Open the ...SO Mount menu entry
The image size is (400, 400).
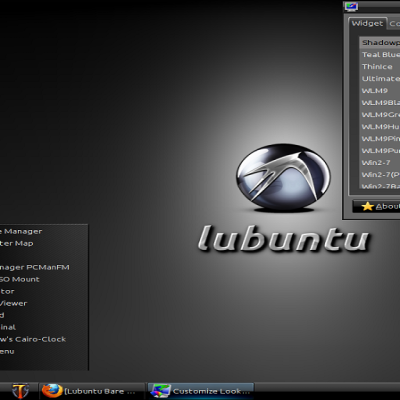[43, 279]
